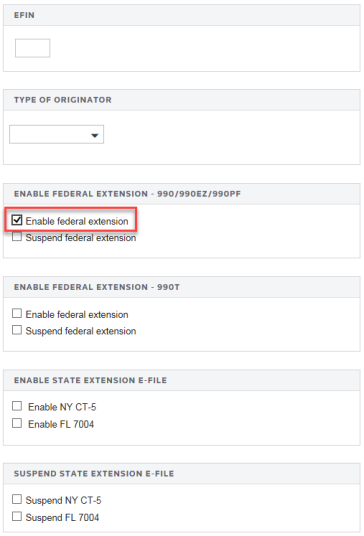Tick Suspend federal extension checkbox under 990T

(17, 330)
